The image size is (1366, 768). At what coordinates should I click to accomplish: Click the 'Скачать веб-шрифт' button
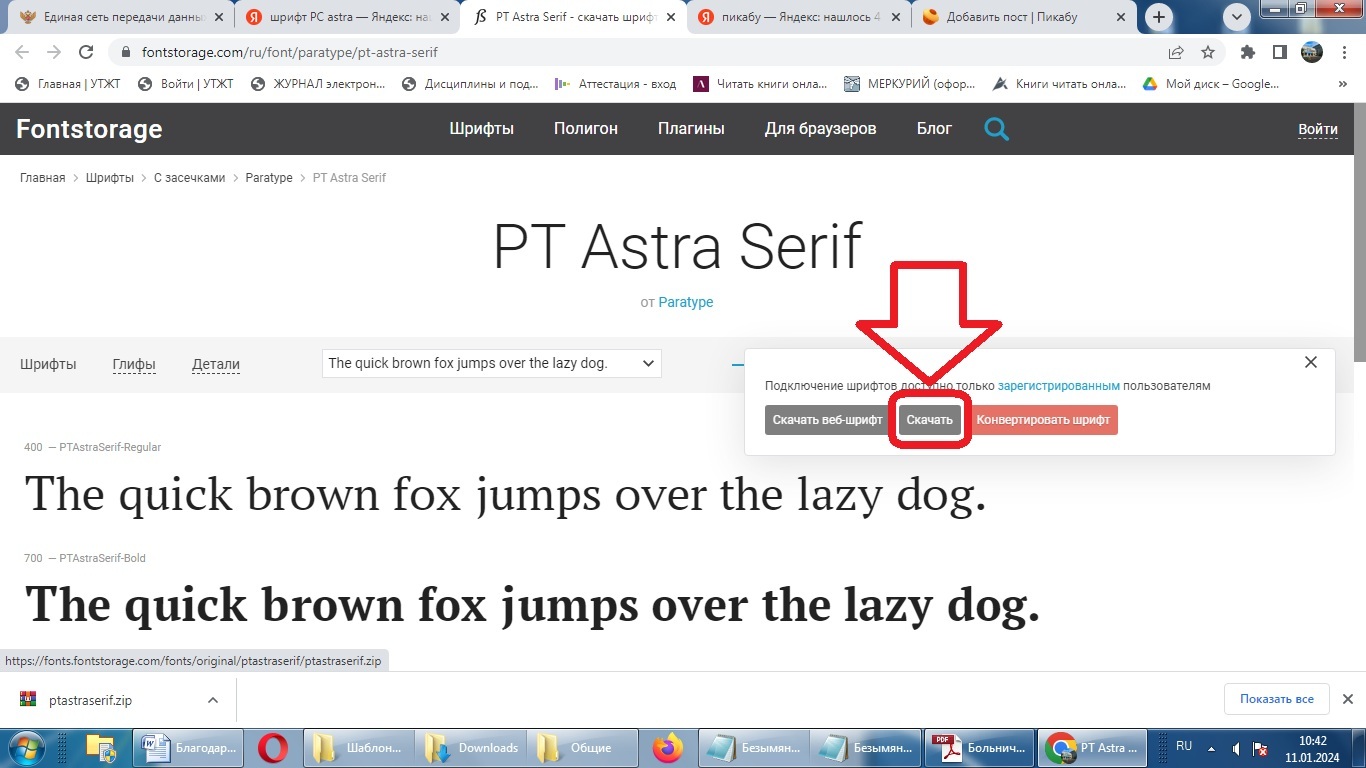pyautogui.click(x=827, y=420)
